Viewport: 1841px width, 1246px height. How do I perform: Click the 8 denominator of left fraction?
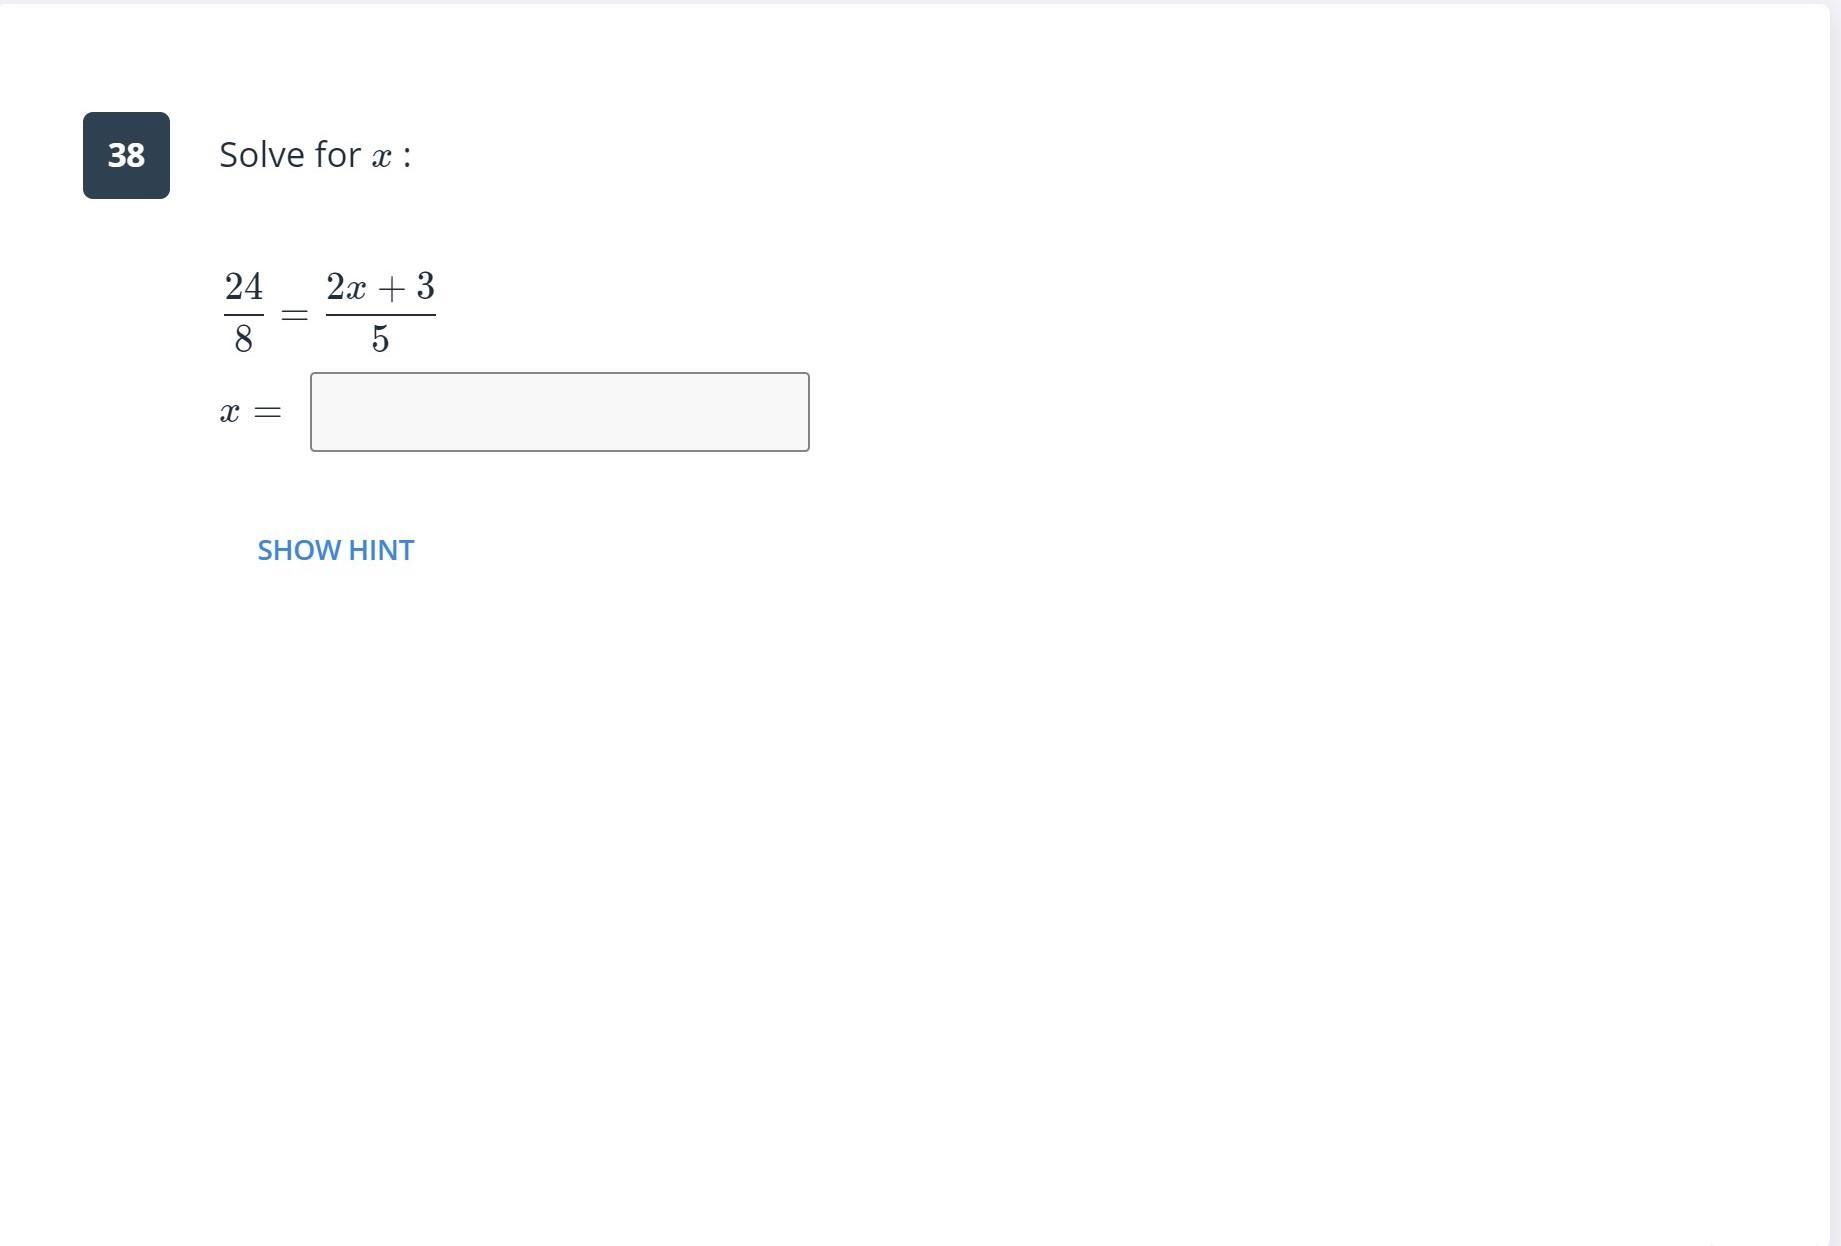[x=243, y=339]
